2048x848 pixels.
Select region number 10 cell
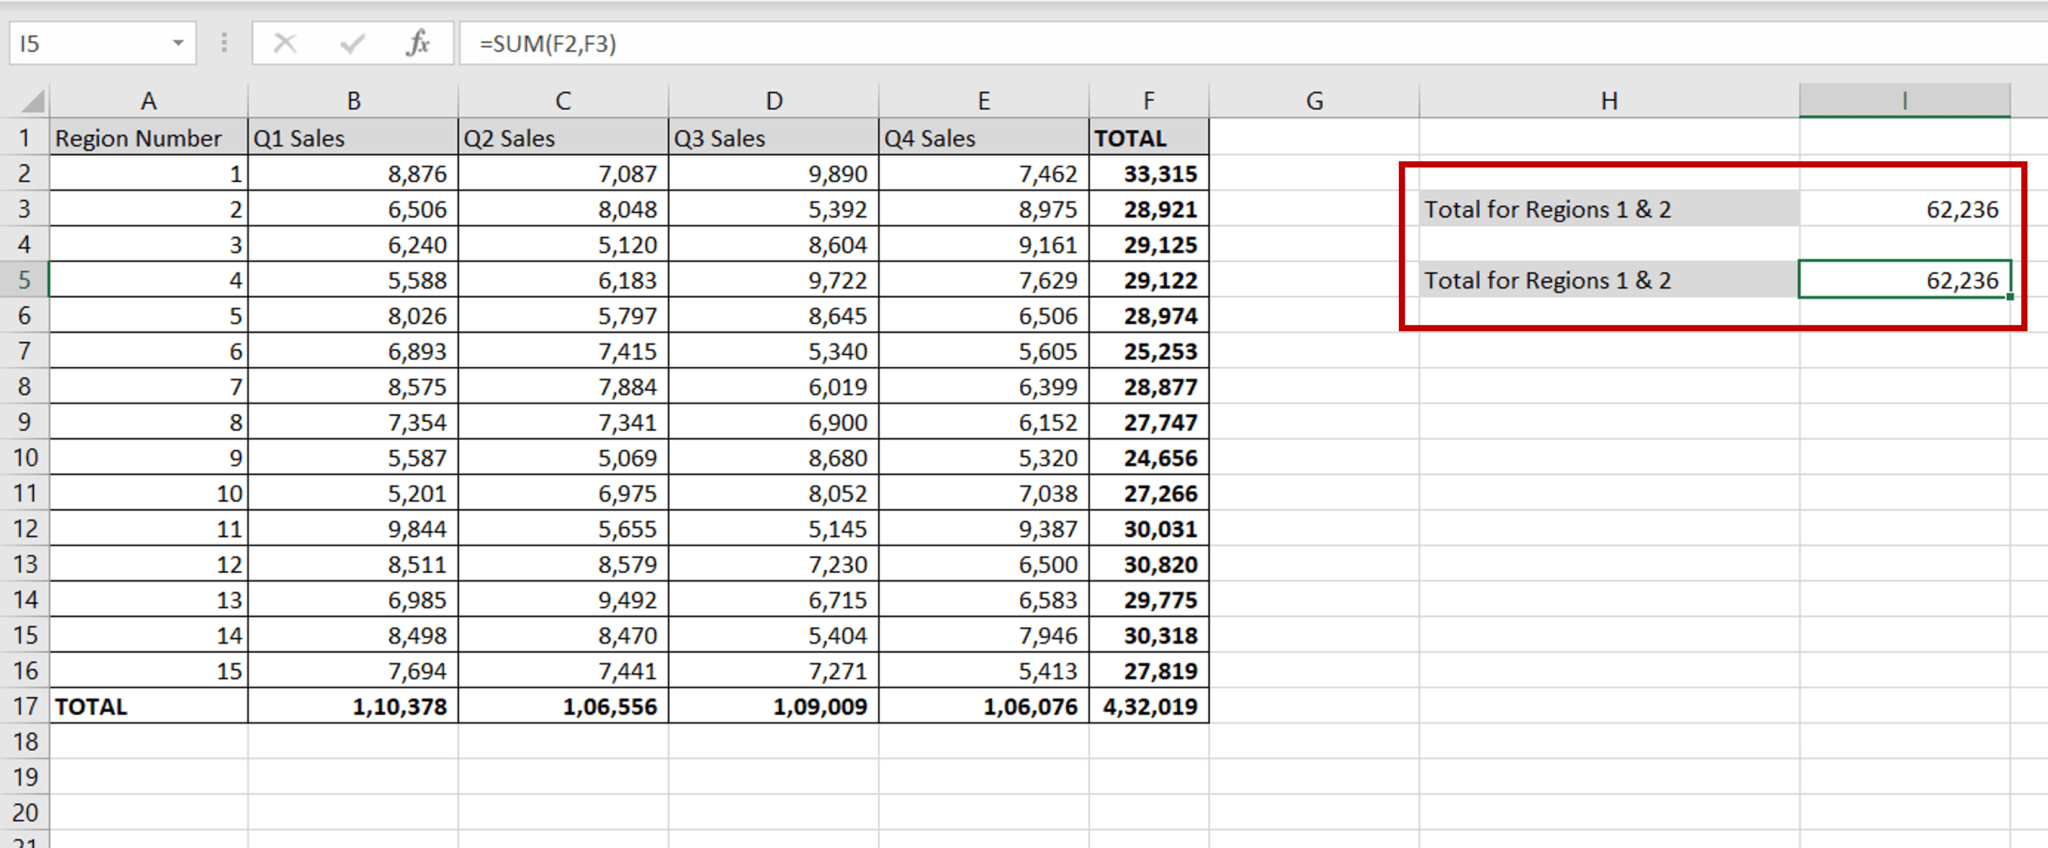pyautogui.click(x=148, y=493)
